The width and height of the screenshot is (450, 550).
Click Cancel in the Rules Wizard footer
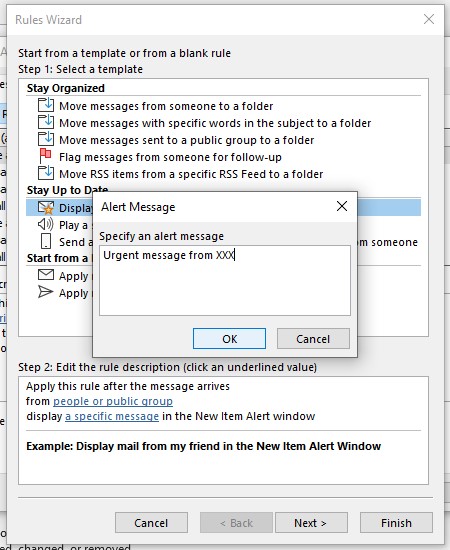click(151, 523)
